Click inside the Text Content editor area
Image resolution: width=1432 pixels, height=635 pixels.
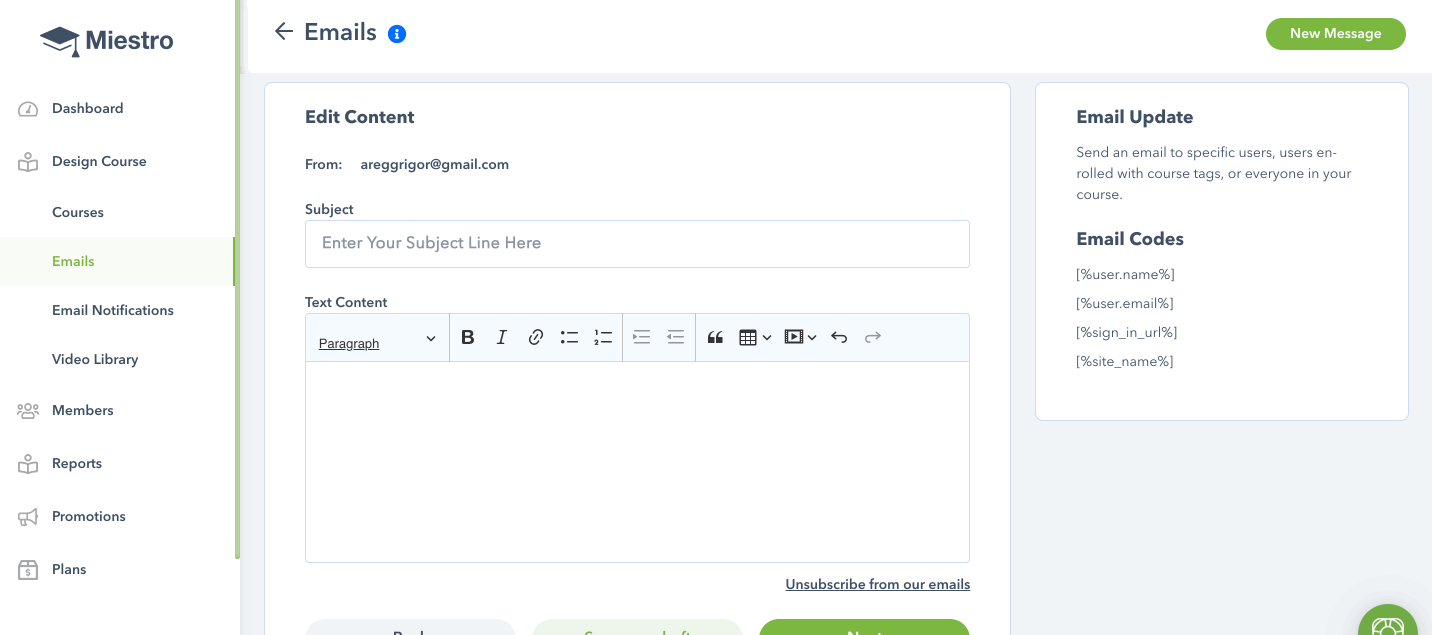(637, 462)
